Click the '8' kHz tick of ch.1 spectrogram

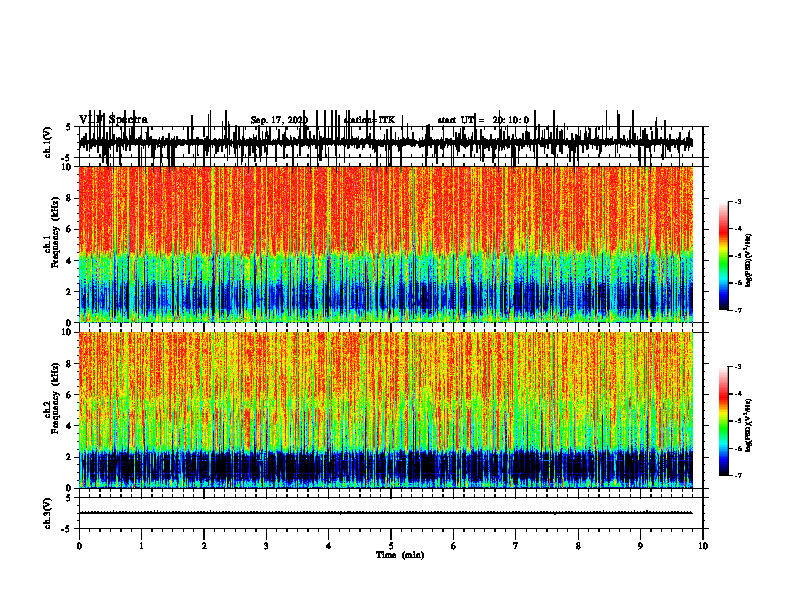(70, 198)
